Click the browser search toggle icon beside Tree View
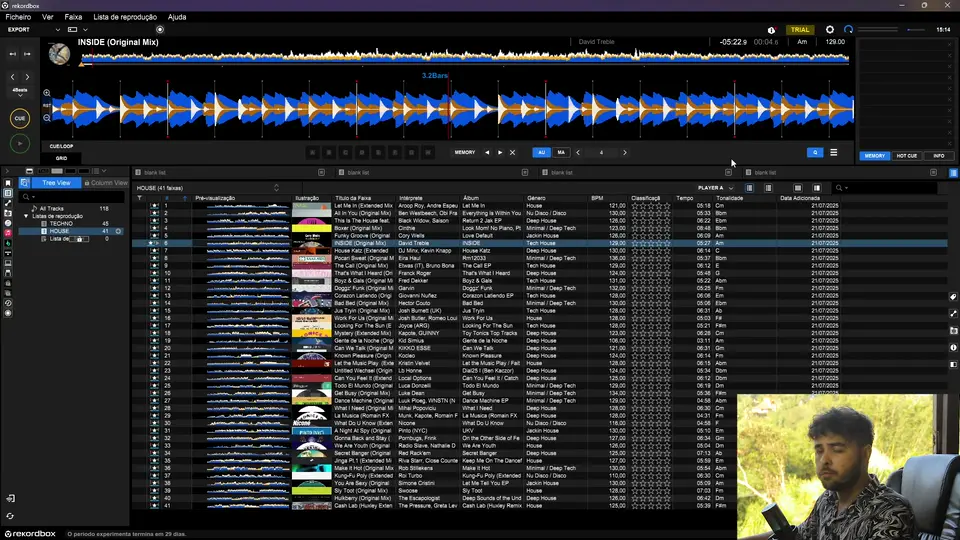 click(24, 183)
